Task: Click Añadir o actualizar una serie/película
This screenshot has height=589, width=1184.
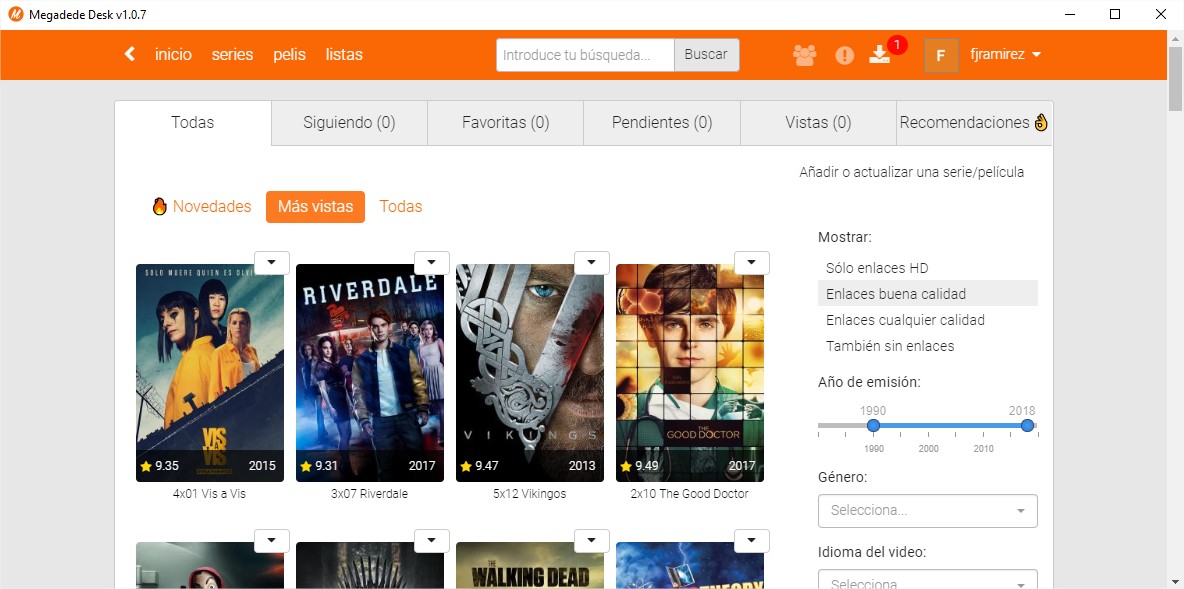Action: (x=911, y=172)
